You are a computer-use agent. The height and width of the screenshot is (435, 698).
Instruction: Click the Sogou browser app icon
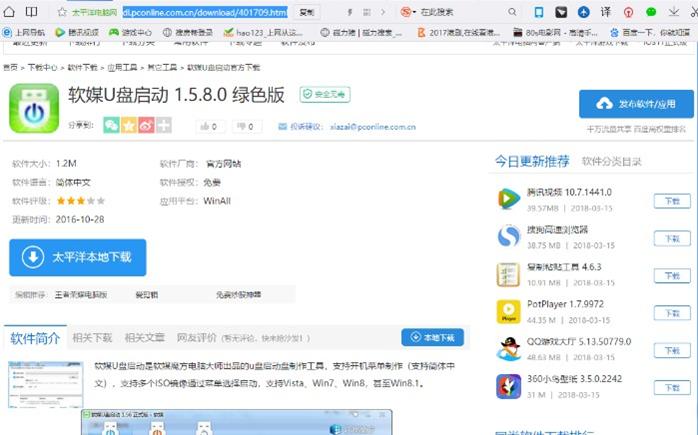(x=508, y=236)
